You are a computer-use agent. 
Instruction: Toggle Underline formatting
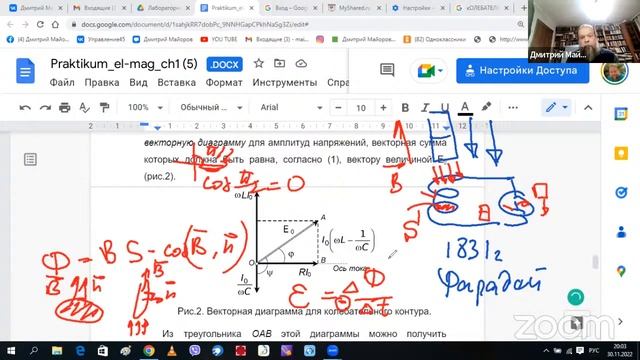click(444, 108)
